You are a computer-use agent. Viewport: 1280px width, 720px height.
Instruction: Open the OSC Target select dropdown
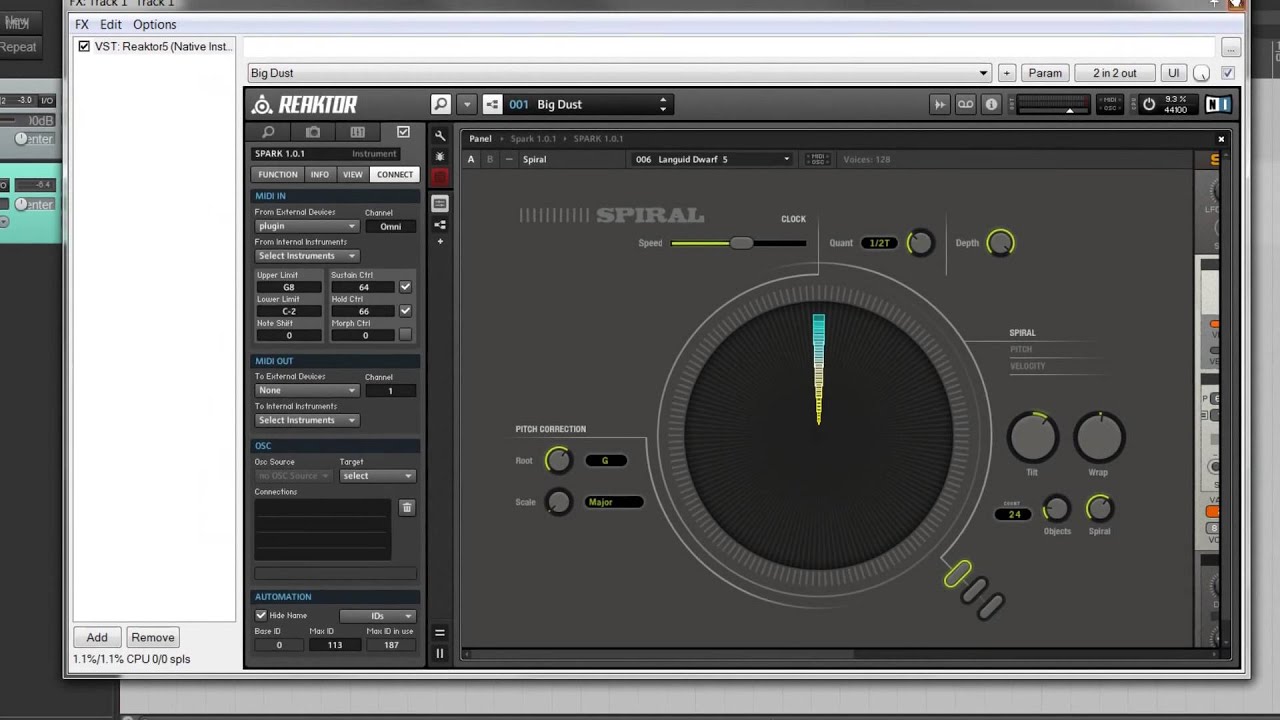[x=377, y=476]
